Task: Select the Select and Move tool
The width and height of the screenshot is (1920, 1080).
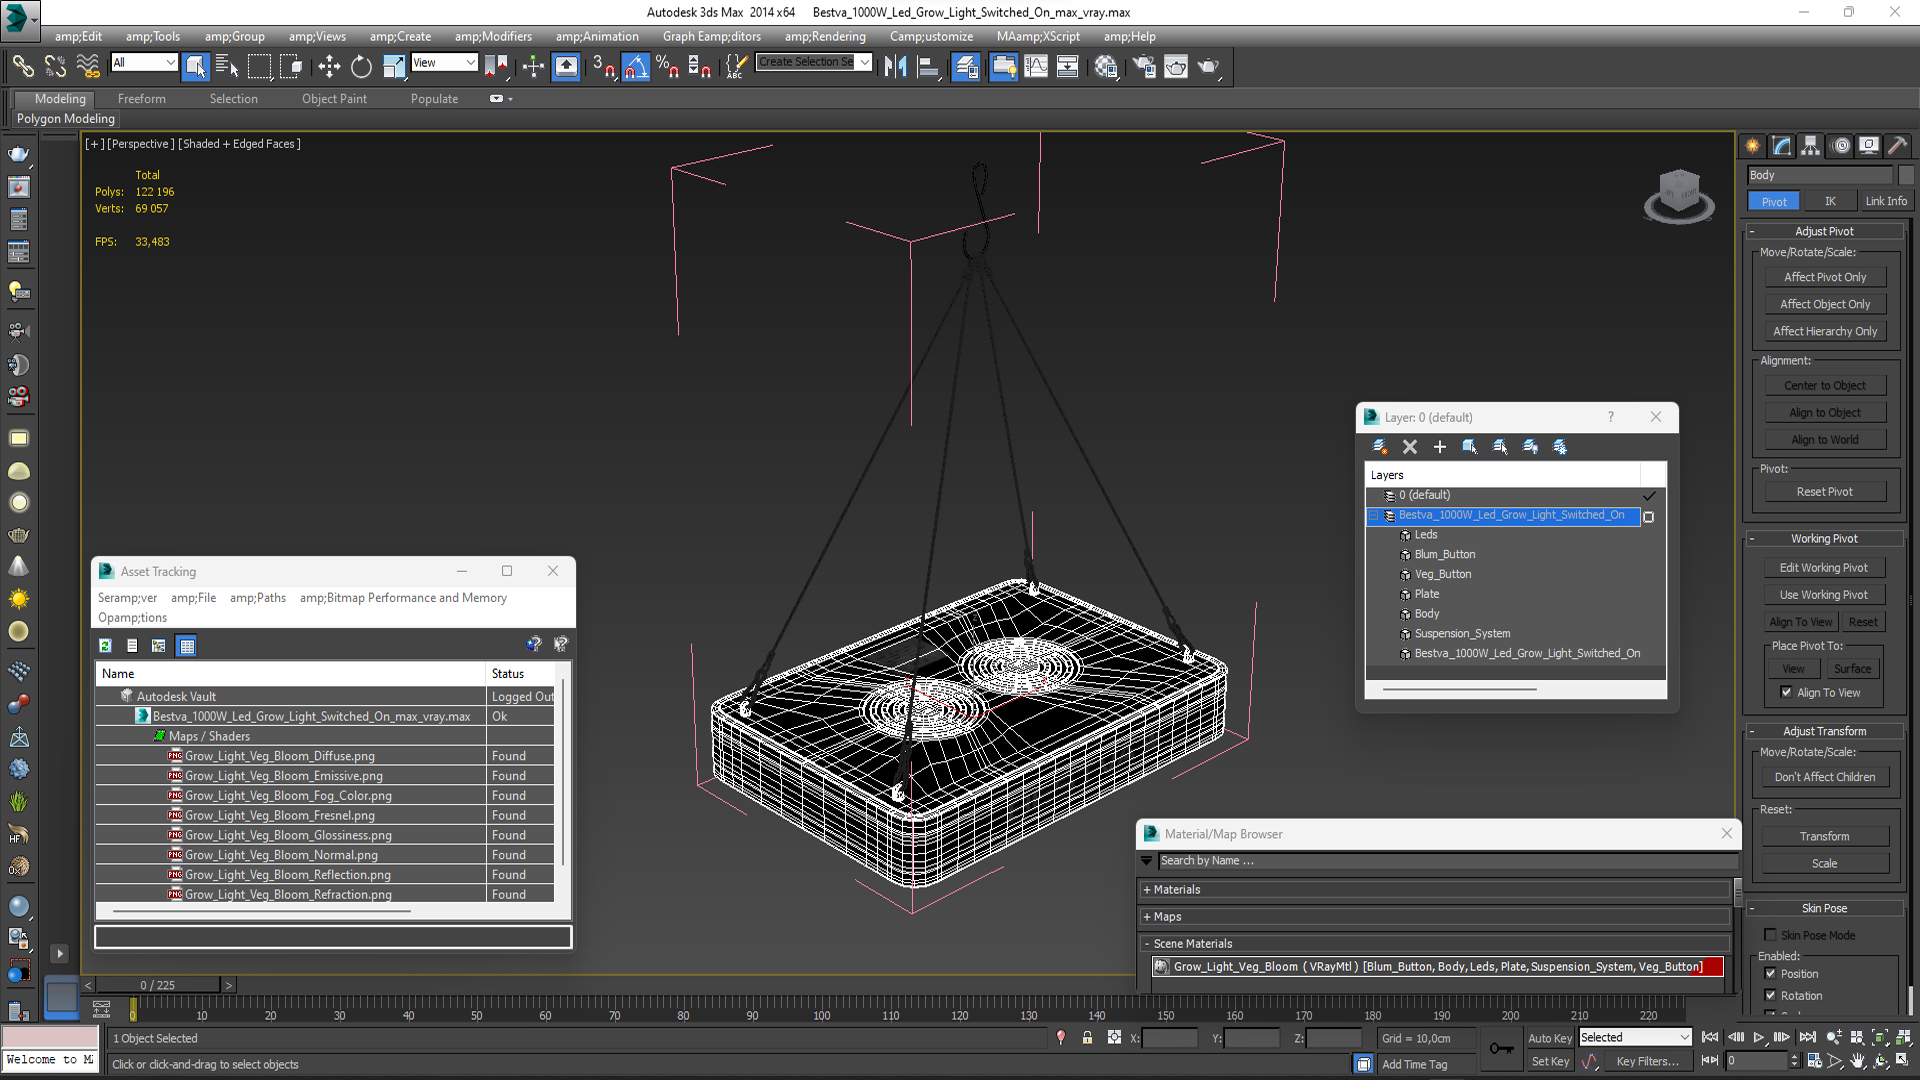Action: (x=329, y=67)
